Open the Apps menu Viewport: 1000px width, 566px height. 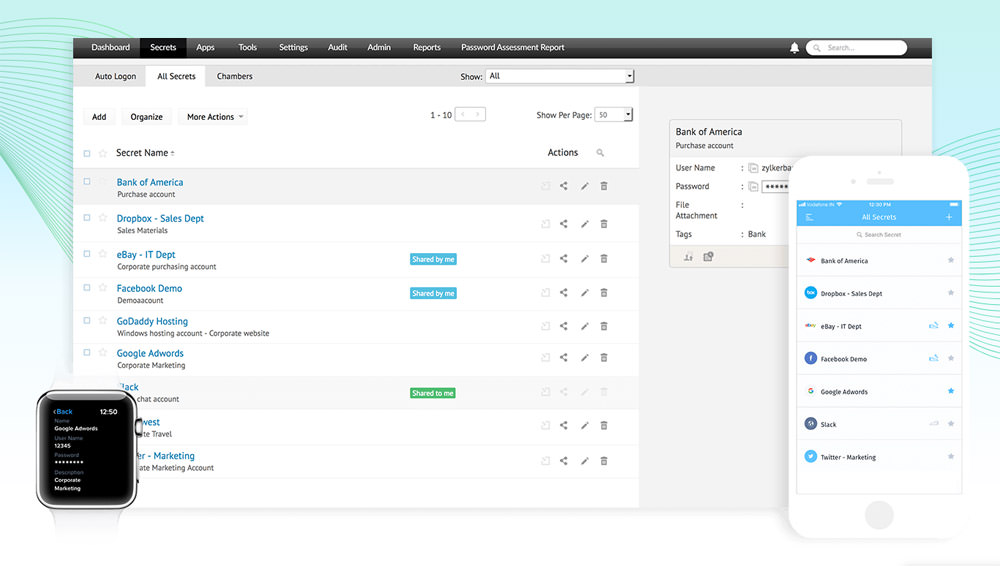point(205,47)
